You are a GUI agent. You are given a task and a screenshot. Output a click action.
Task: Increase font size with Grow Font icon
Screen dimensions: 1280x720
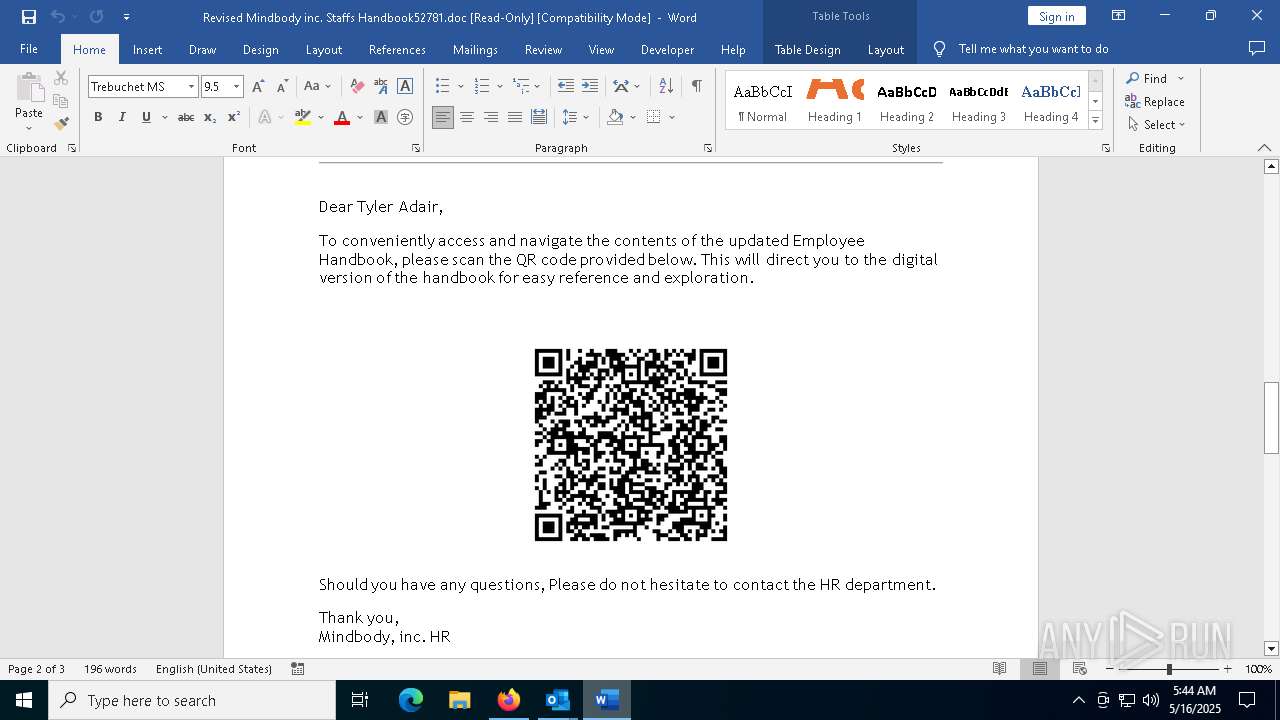258,87
